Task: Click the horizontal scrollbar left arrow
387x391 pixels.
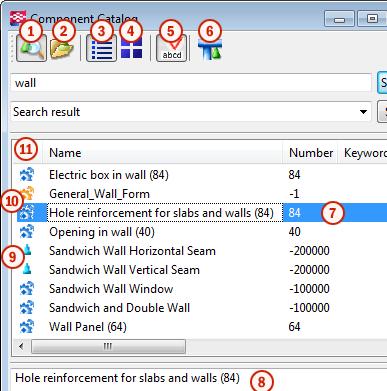Action: click(x=21, y=346)
